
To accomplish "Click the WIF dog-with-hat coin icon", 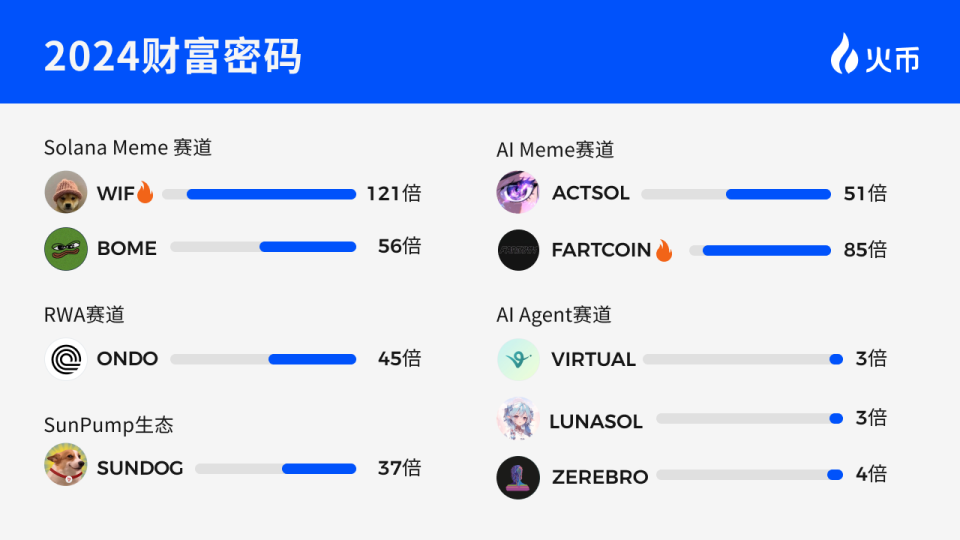I will coord(66,192).
